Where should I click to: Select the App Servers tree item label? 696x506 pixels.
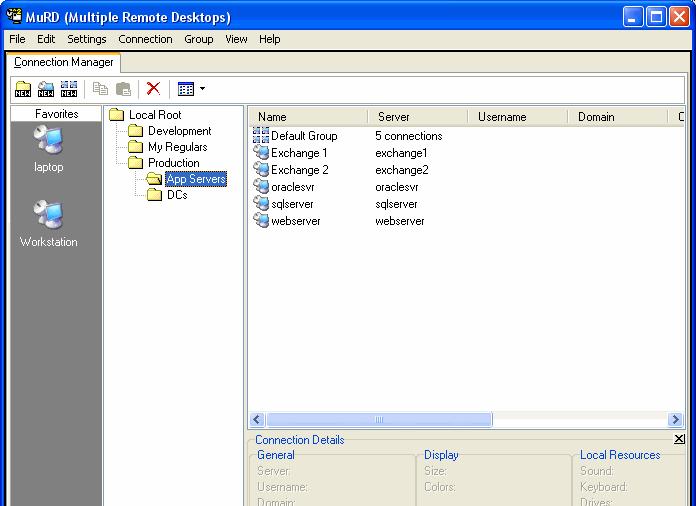(x=196, y=179)
